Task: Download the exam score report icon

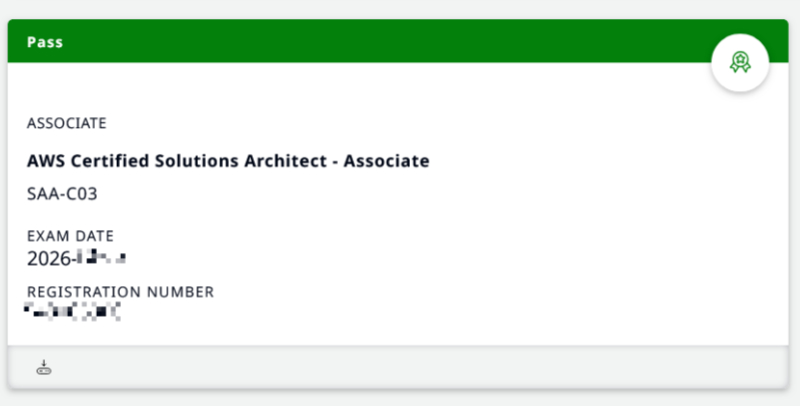Action: [44, 367]
